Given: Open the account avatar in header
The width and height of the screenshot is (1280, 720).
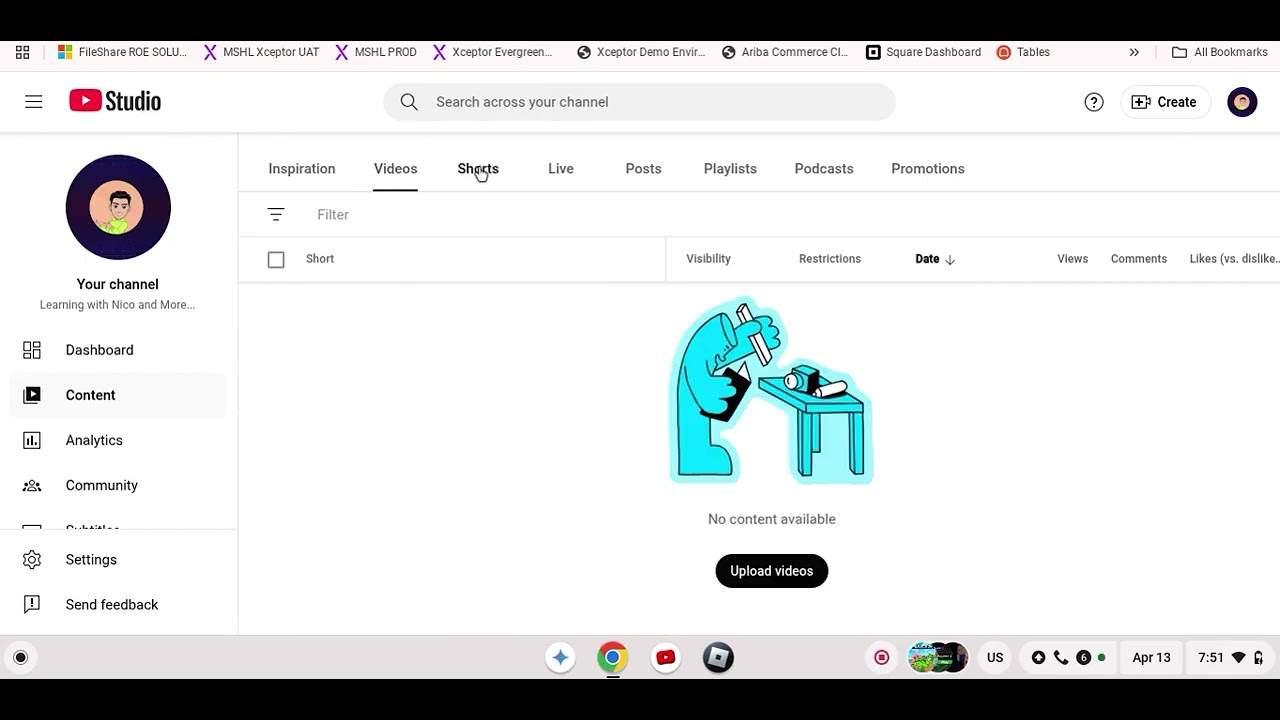Looking at the screenshot, I should (x=1242, y=102).
